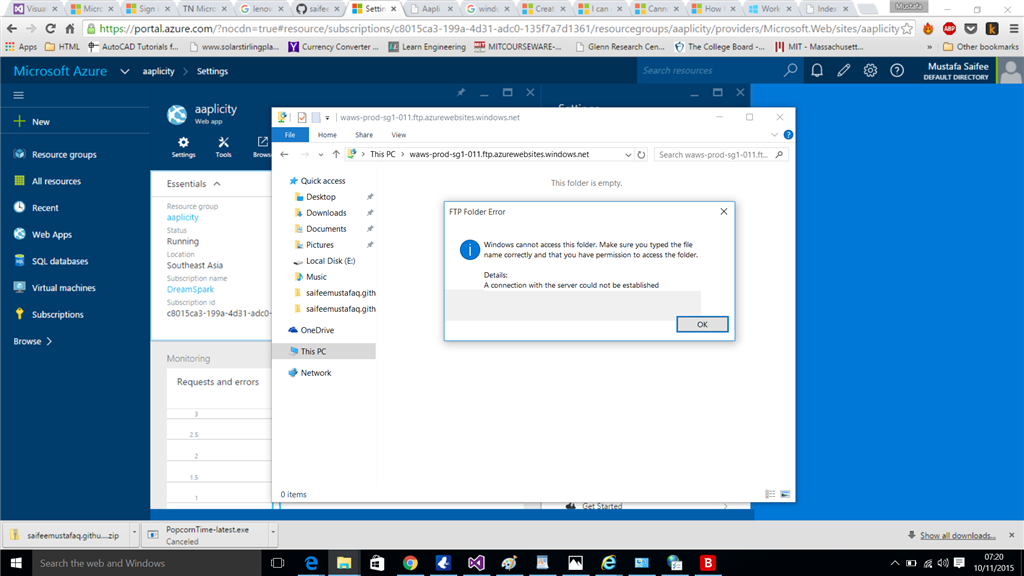This screenshot has width=1024, height=576.
Task: Open the Azure sidebar hamburger menu
Action: pos(18,95)
